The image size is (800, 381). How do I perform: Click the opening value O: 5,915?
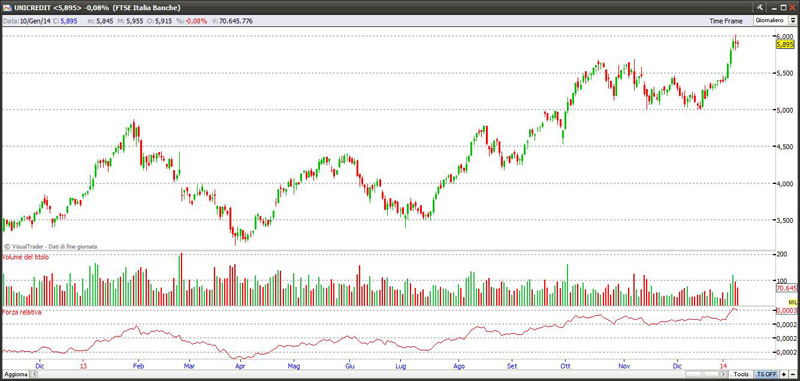(x=161, y=21)
